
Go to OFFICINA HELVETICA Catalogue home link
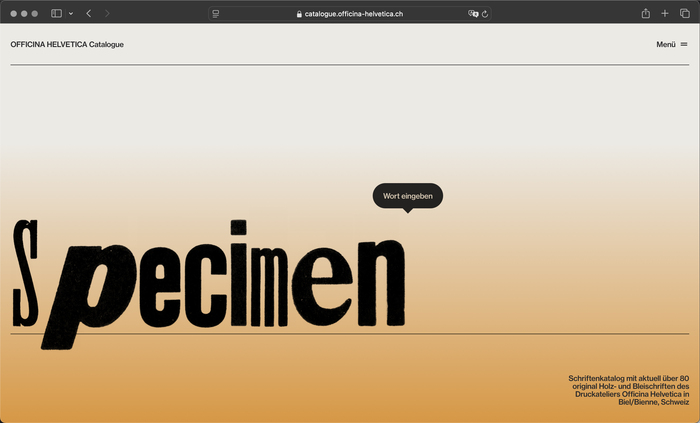67,44
